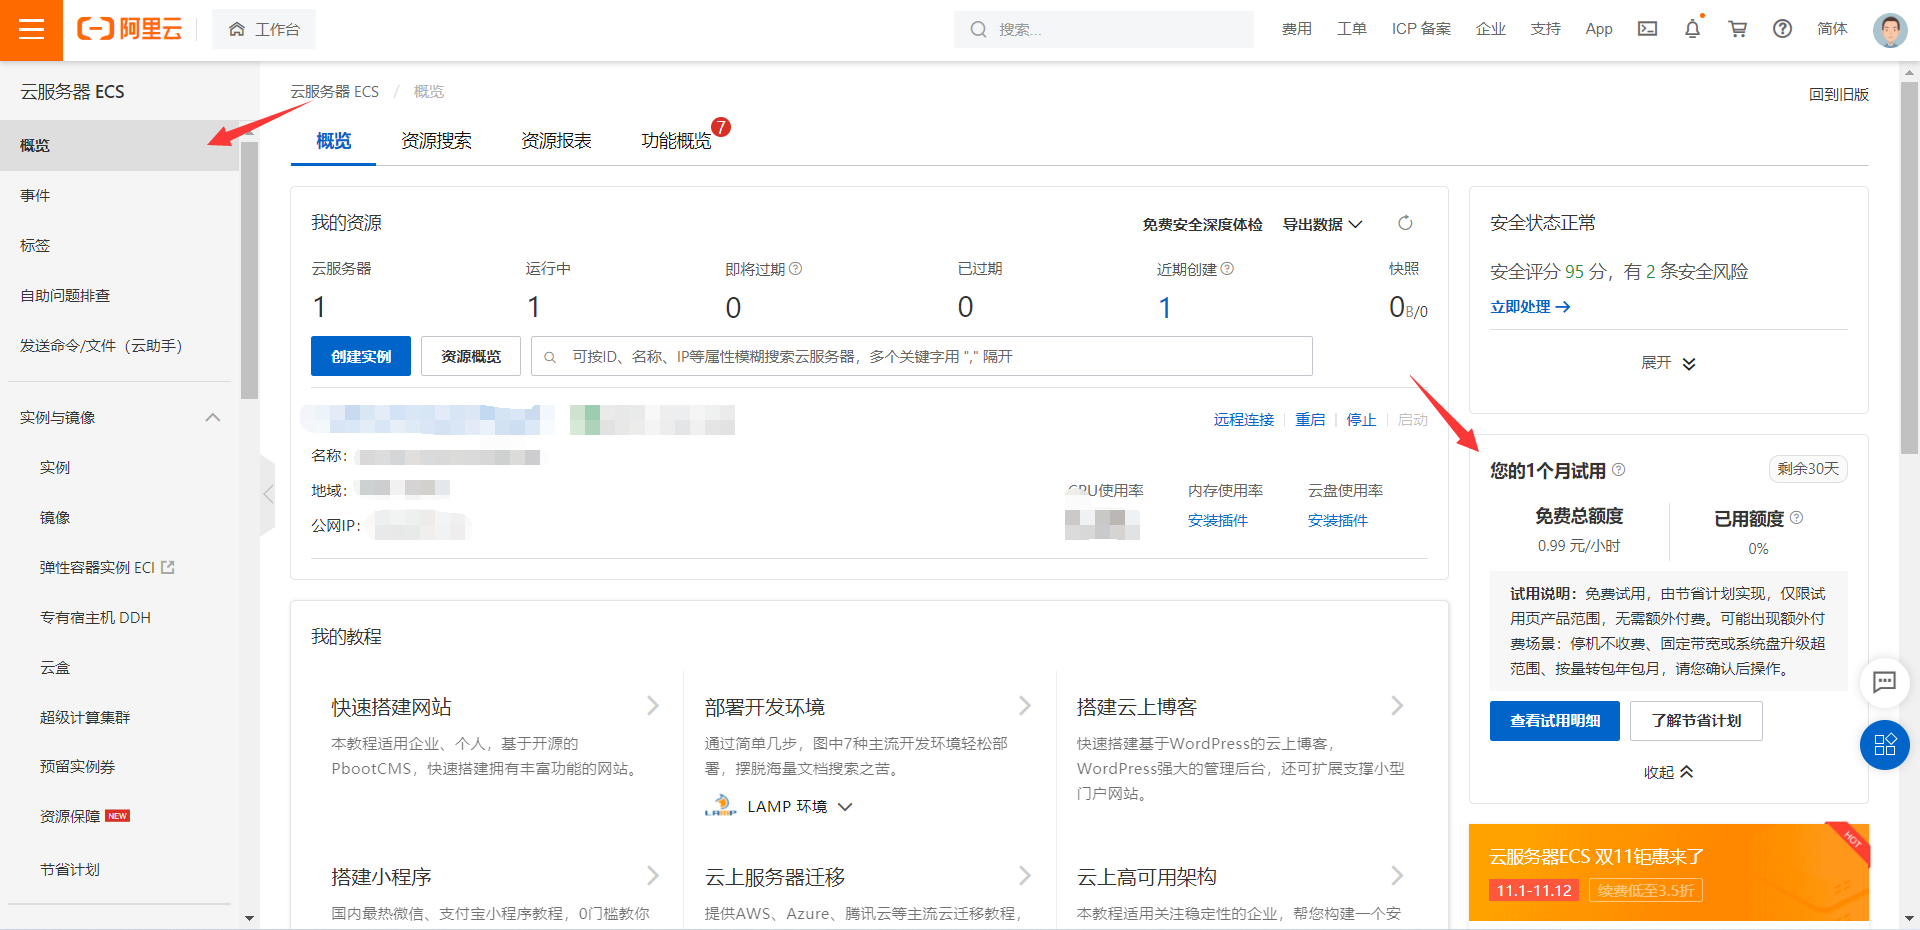Open 费用 in the top menu
1920x930 pixels.
tap(1296, 29)
